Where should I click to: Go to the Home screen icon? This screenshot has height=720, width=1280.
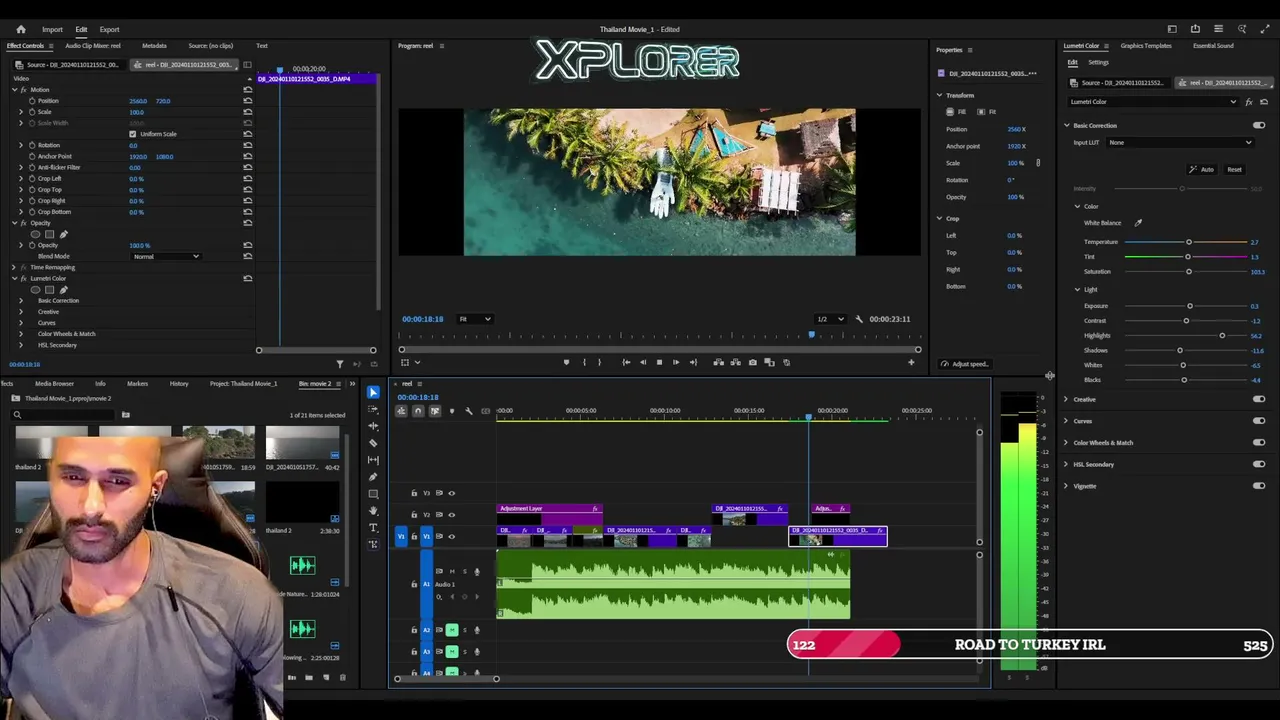(21, 29)
